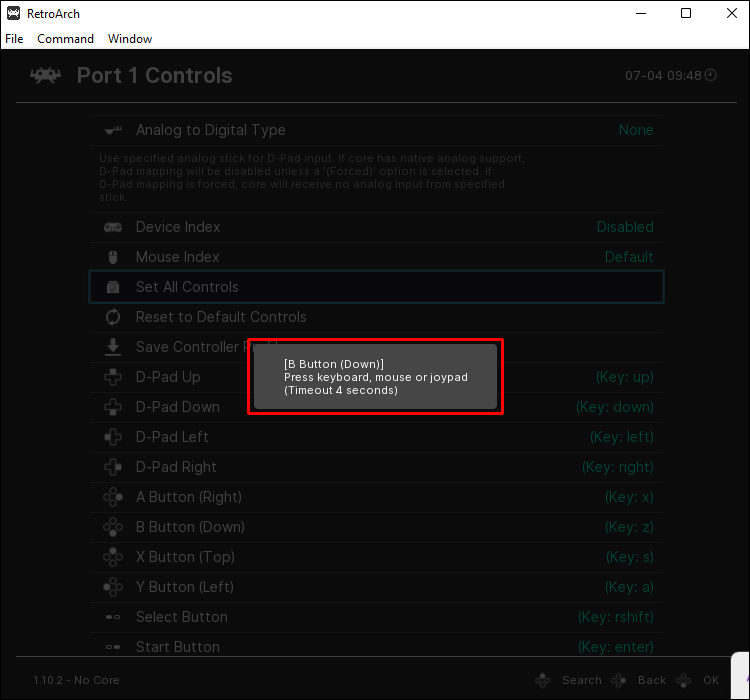
Task: Click the Y Button (Left) face-button icon
Action: (113, 587)
